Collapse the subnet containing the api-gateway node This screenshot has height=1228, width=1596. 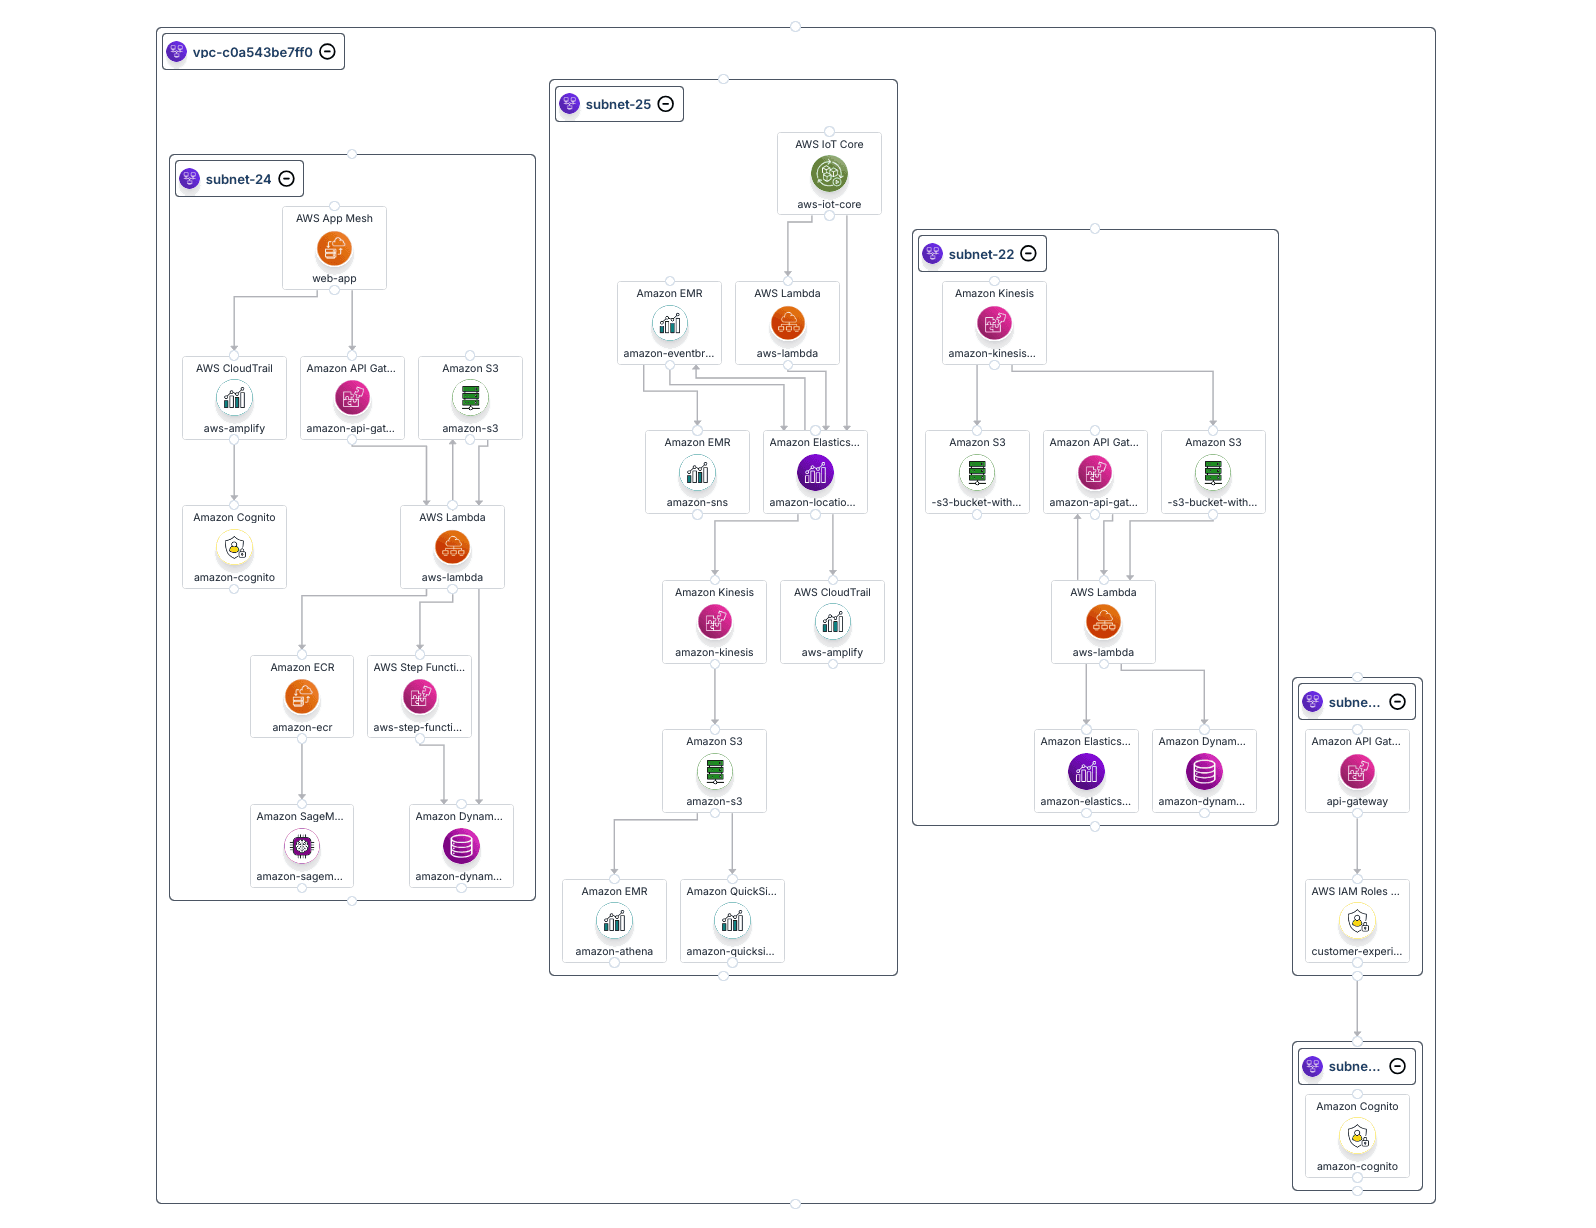(x=1398, y=702)
